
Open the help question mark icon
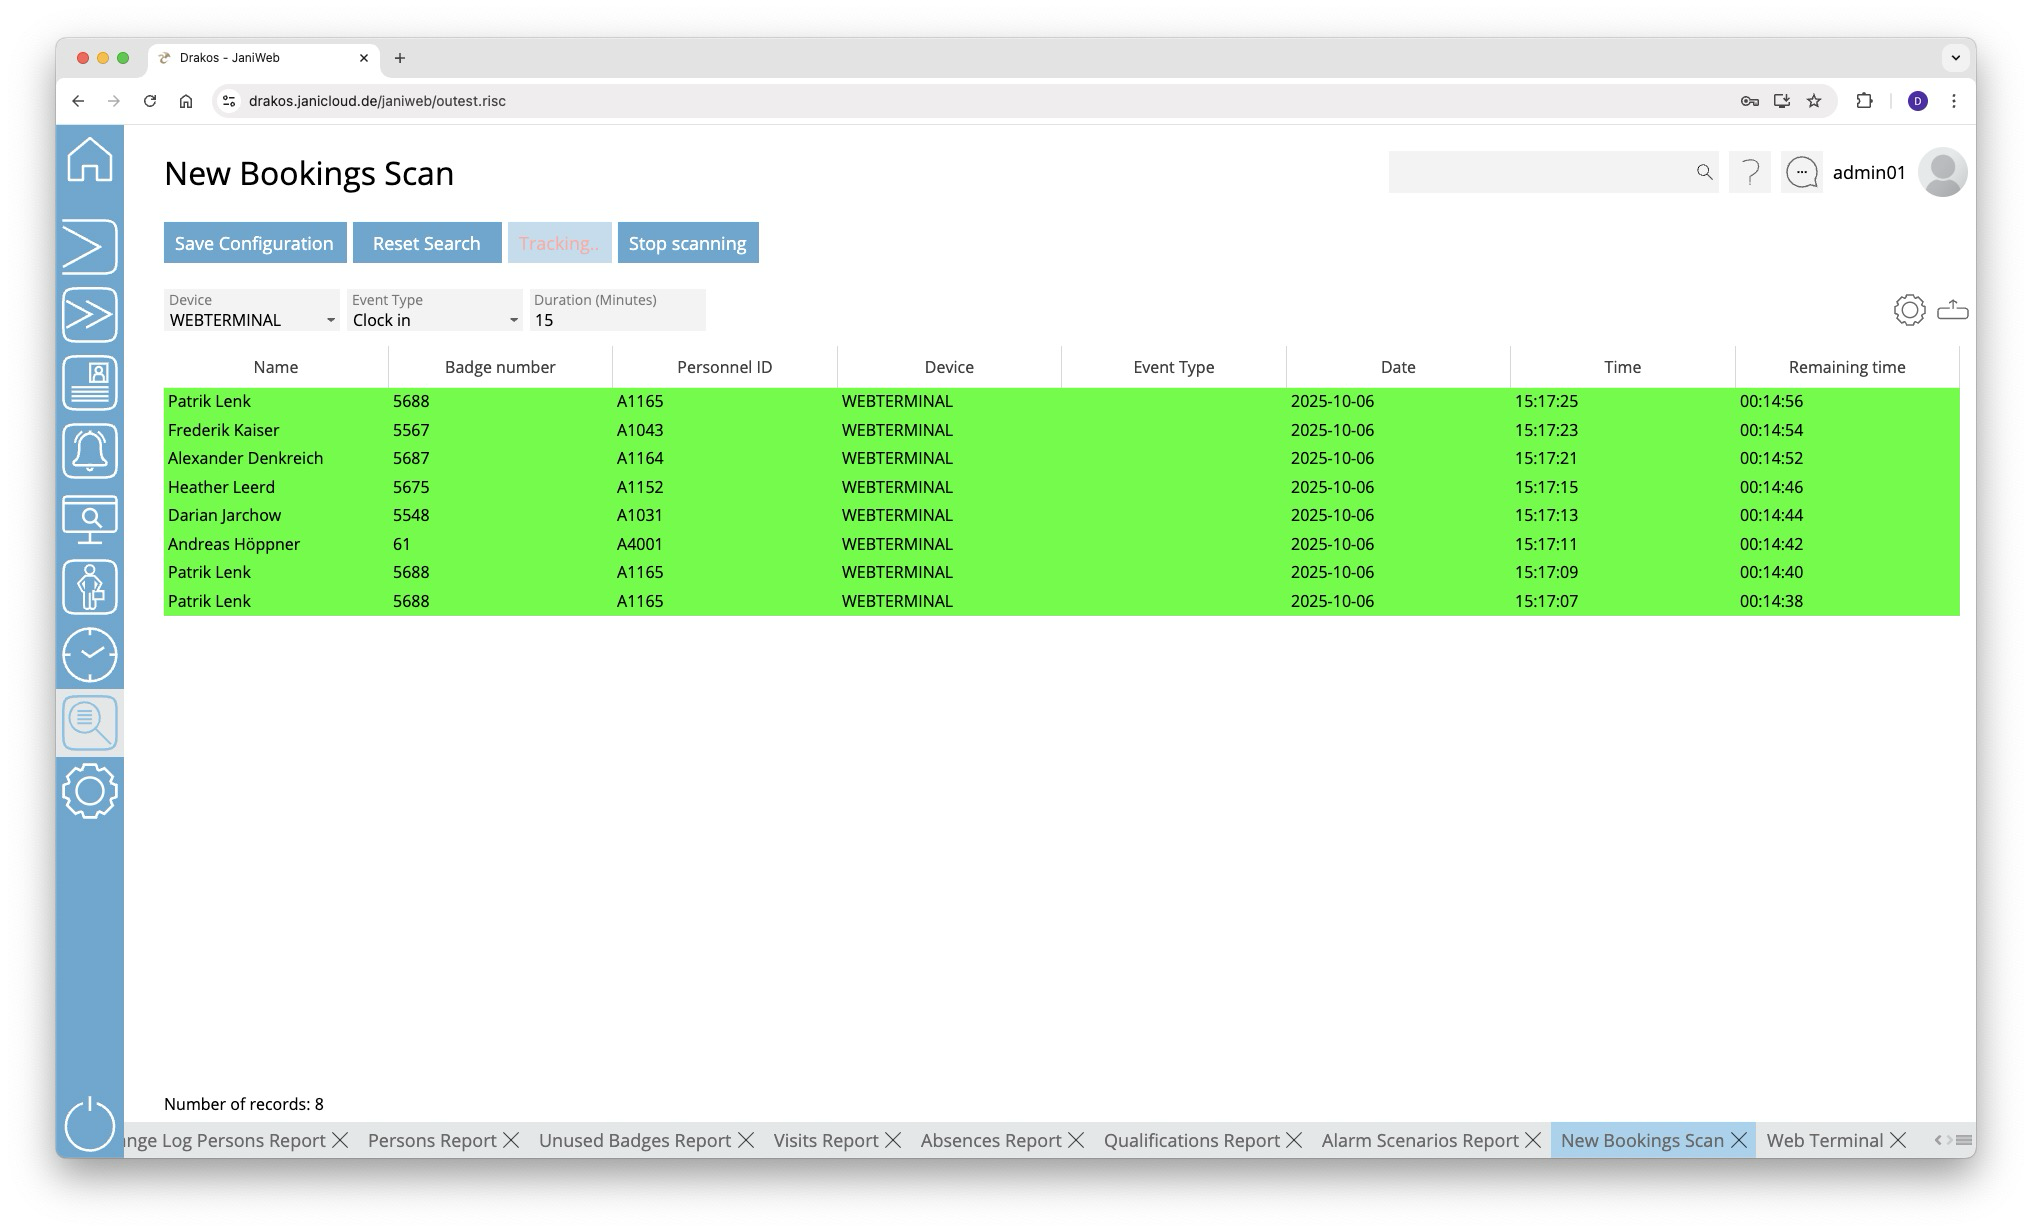tap(1750, 173)
